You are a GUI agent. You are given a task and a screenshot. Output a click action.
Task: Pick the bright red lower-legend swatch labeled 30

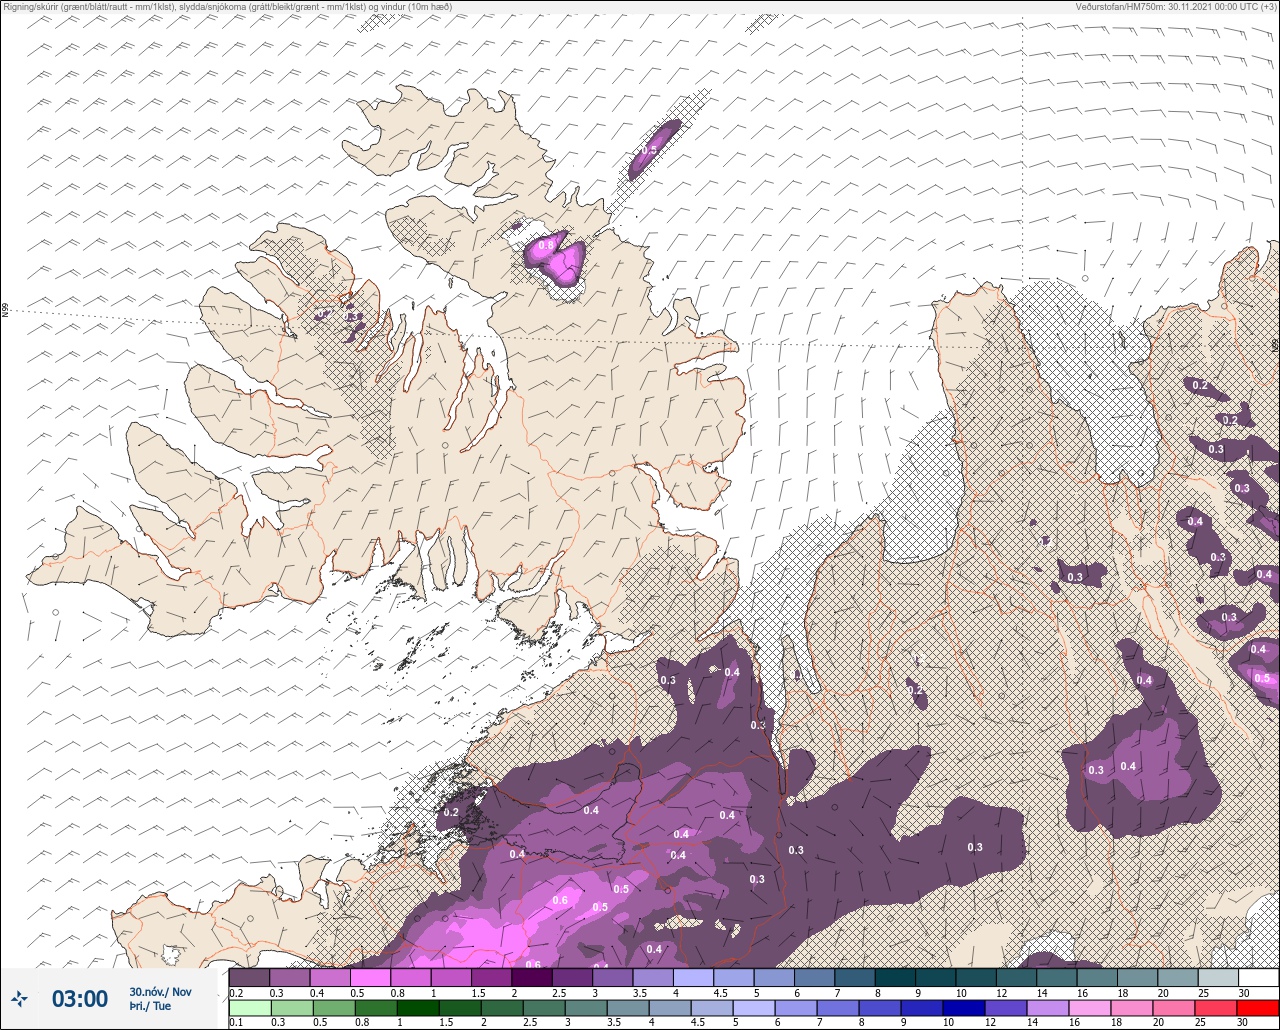click(1258, 1008)
